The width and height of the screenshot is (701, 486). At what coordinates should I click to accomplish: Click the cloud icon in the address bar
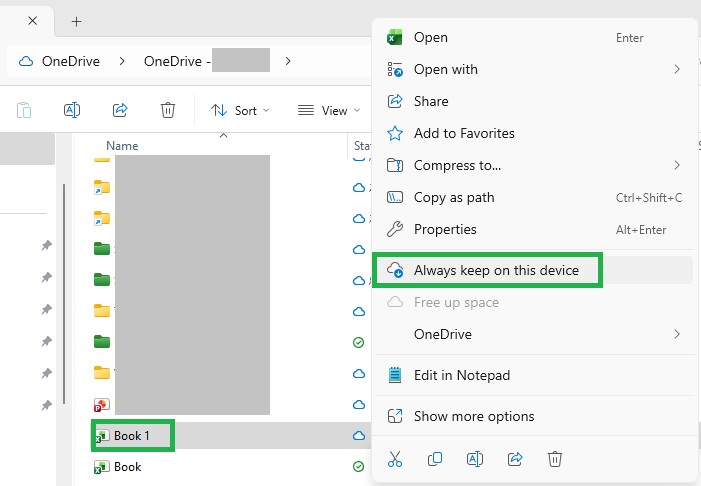[x=26, y=61]
